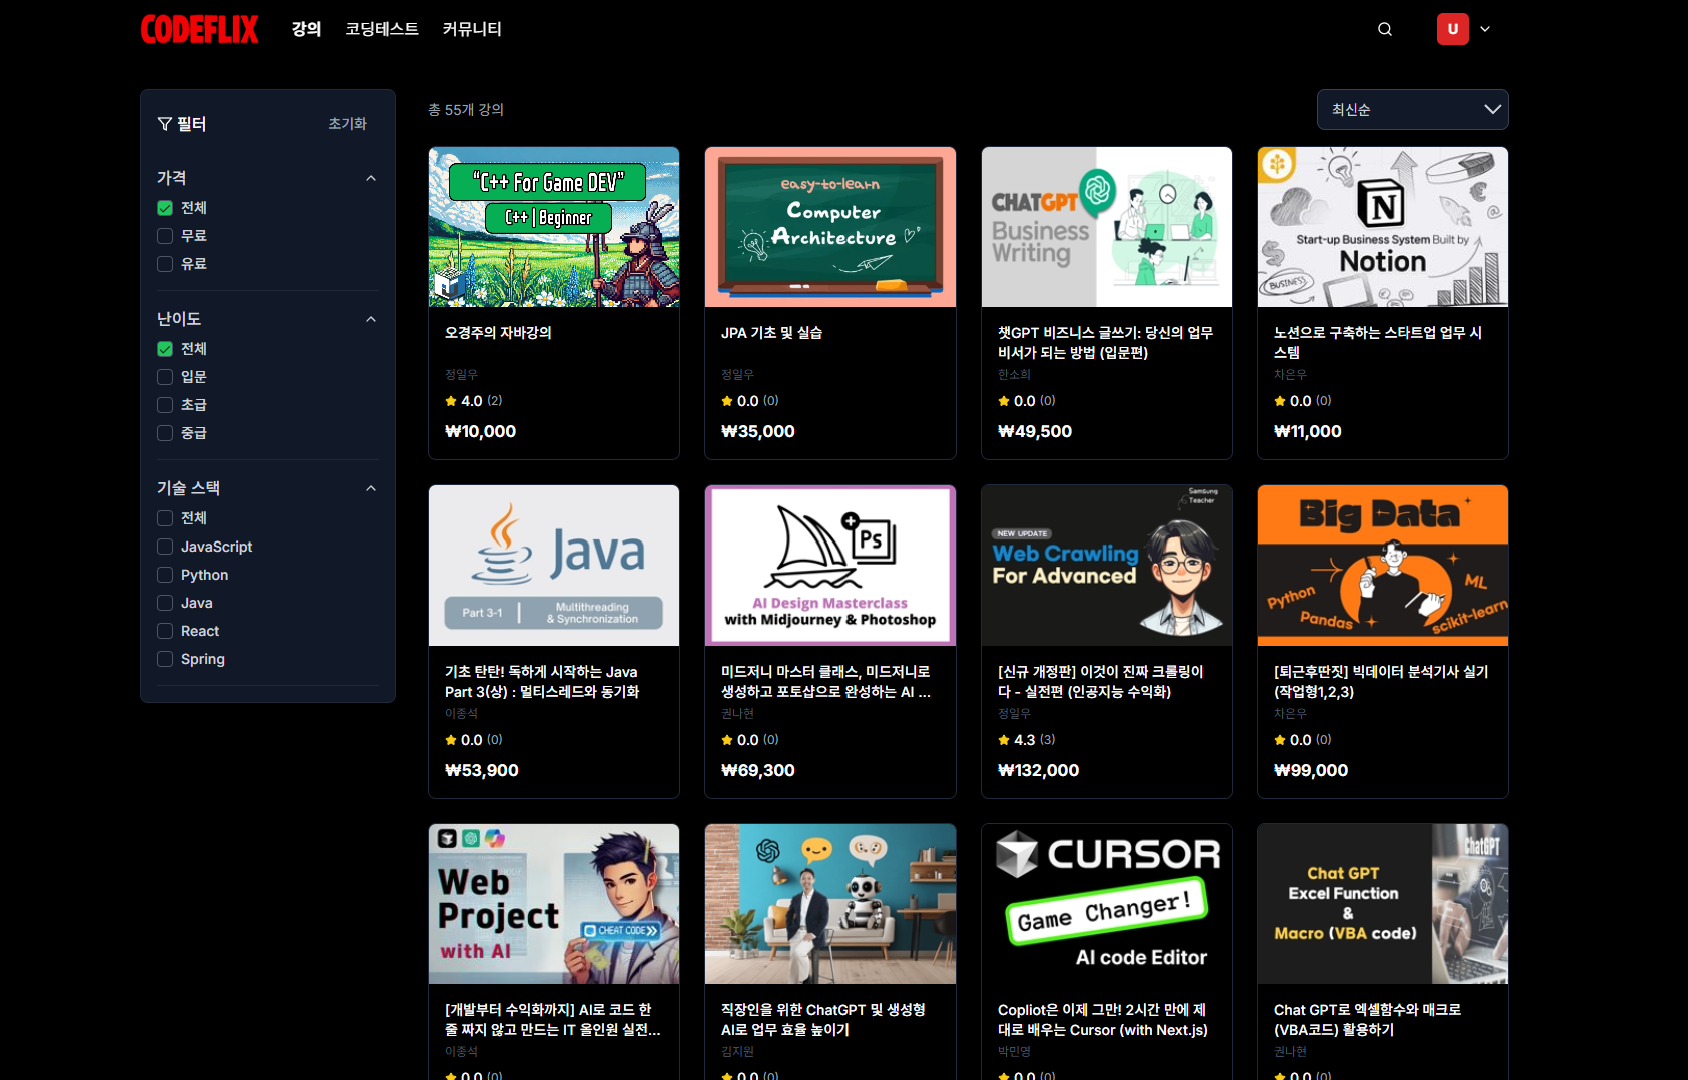
Task: Expand the user menu chevron beside avatar
Action: [1485, 29]
